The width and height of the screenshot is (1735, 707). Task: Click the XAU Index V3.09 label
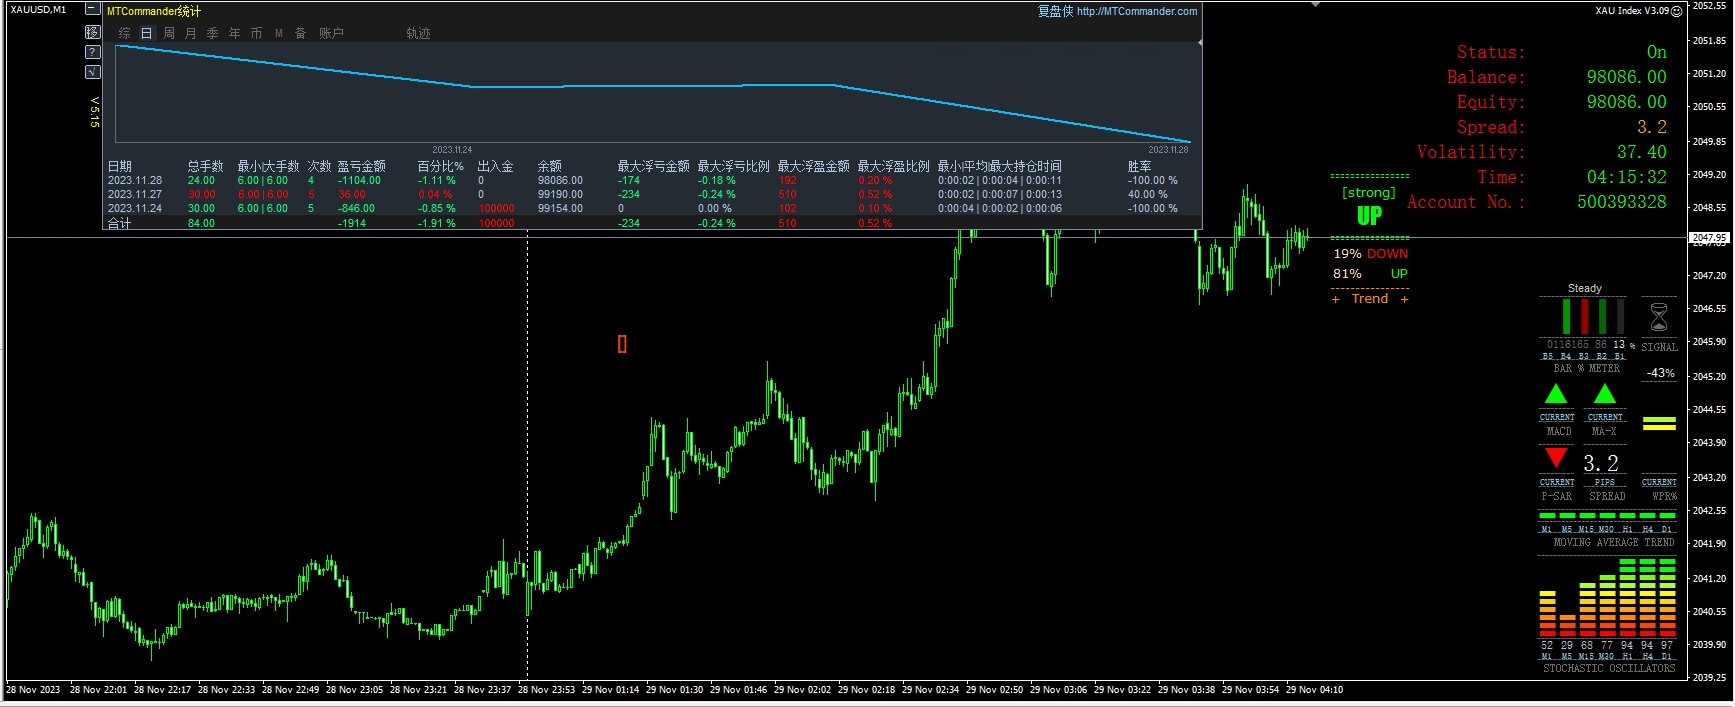tap(1632, 11)
